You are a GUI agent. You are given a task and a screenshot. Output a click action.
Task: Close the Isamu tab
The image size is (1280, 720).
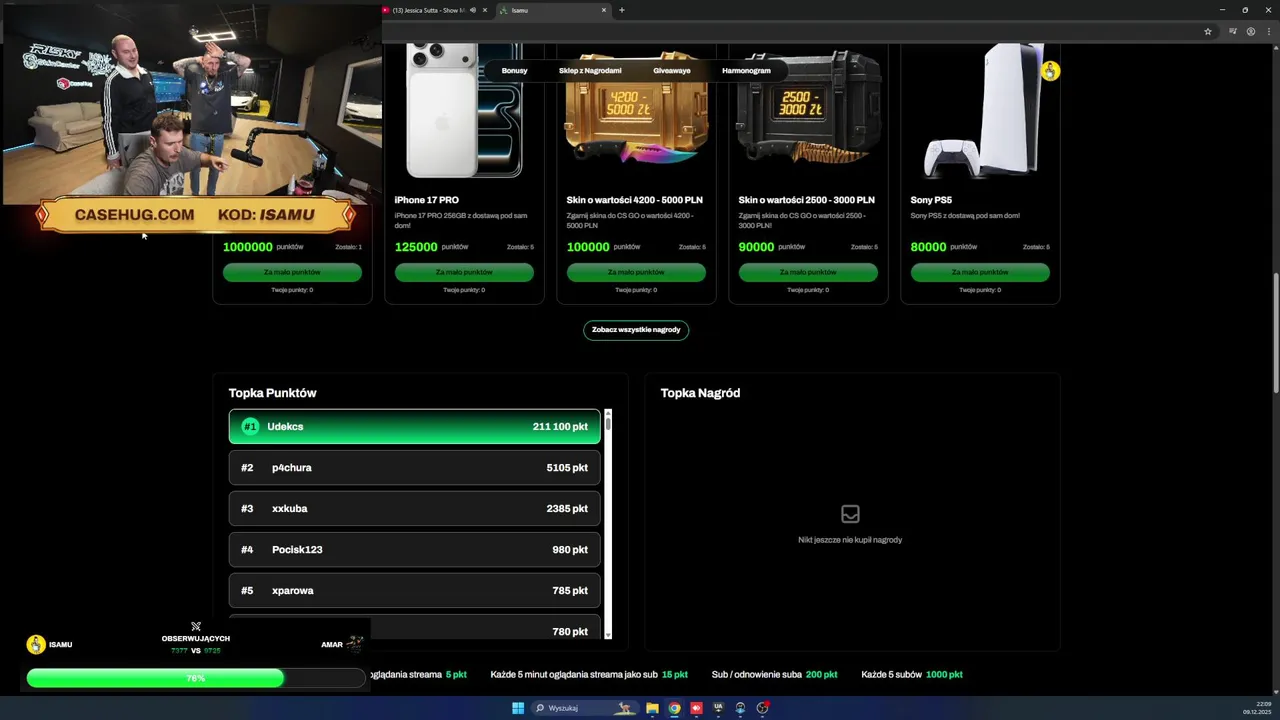[x=604, y=10]
